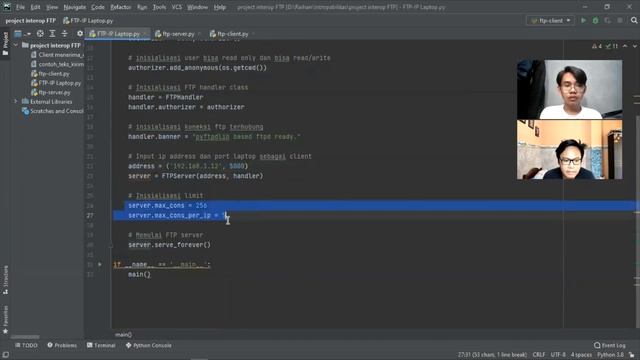Screen dimensions: 640x360
Task: Open the Tools menu
Action: [x=159, y=7]
